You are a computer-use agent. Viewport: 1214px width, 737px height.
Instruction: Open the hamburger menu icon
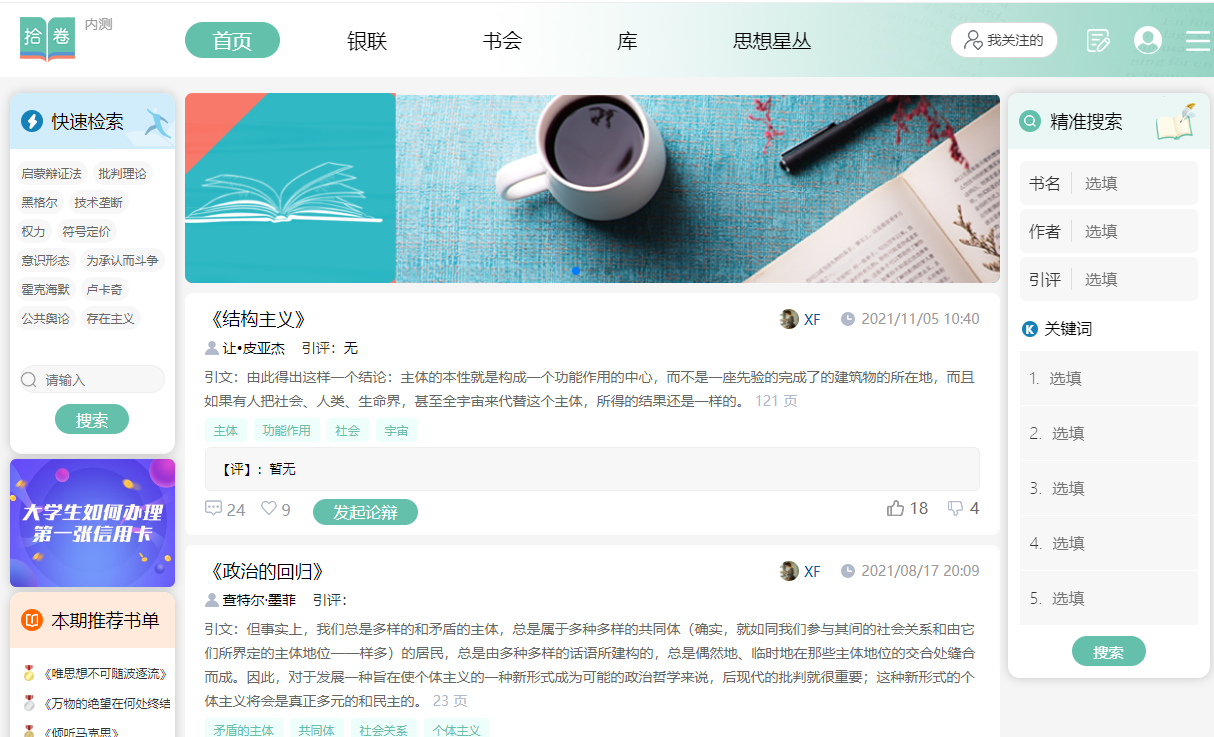click(1197, 41)
